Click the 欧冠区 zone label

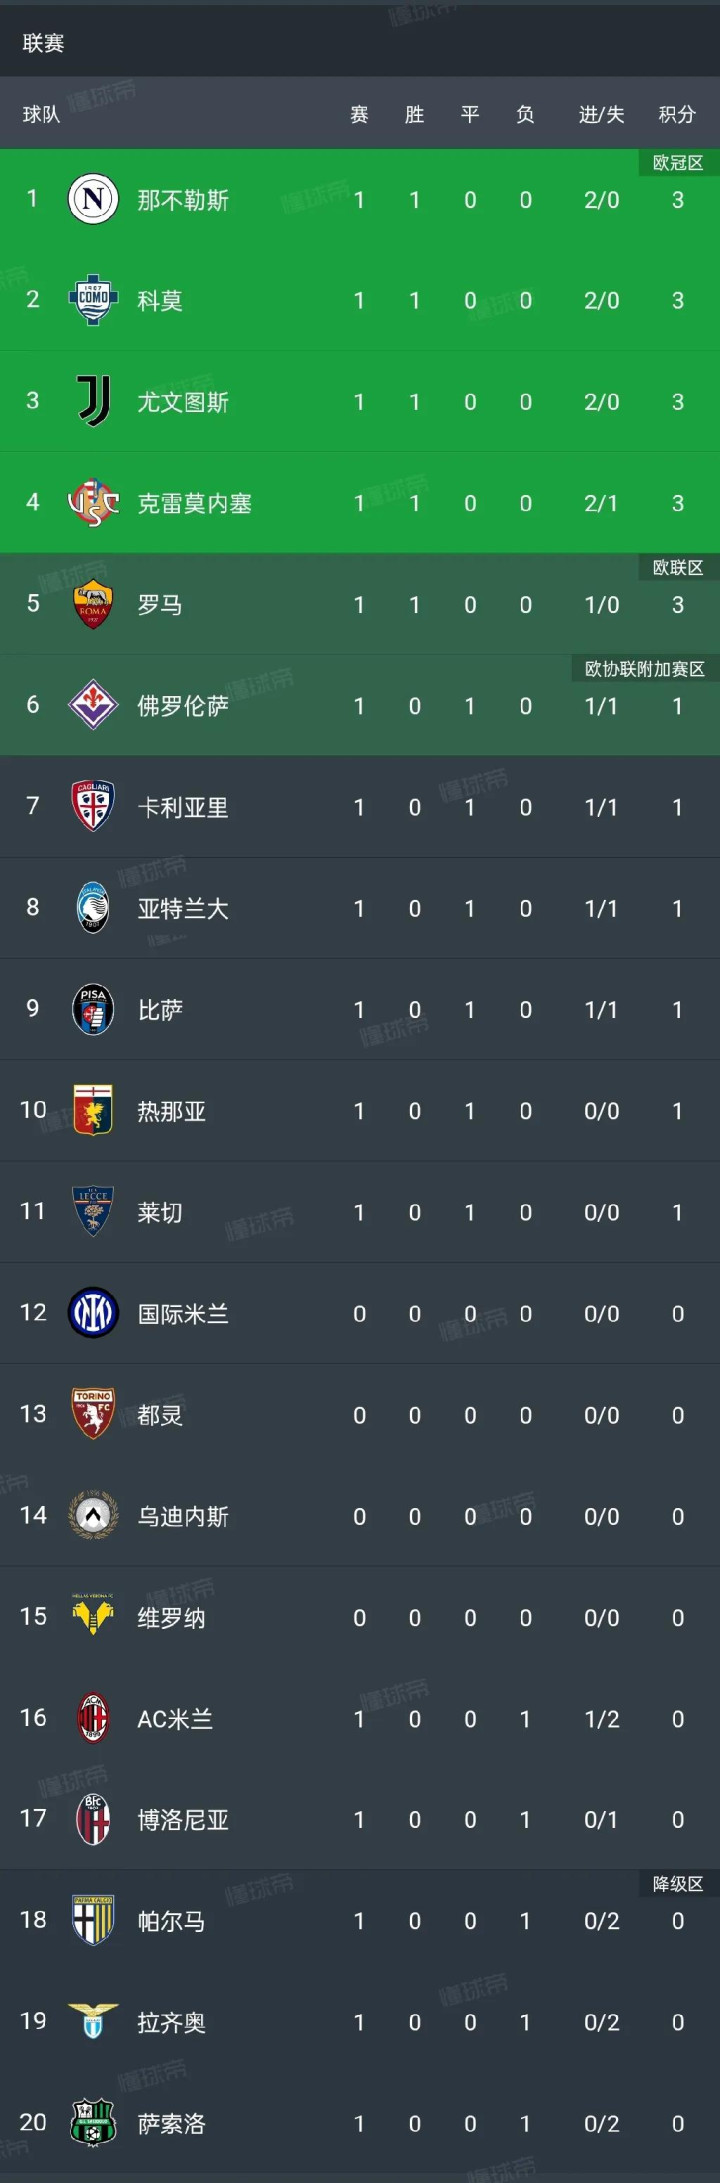pos(678,162)
